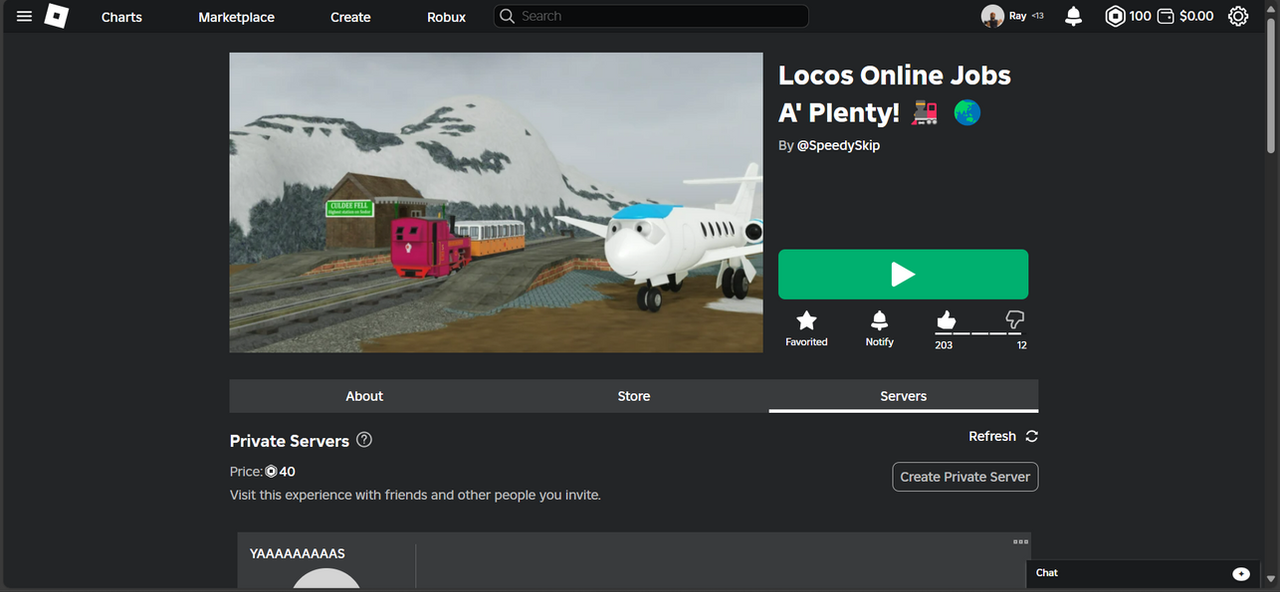Image resolution: width=1280 pixels, height=592 pixels.
Task: Open the Robux page
Action: [446, 17]
